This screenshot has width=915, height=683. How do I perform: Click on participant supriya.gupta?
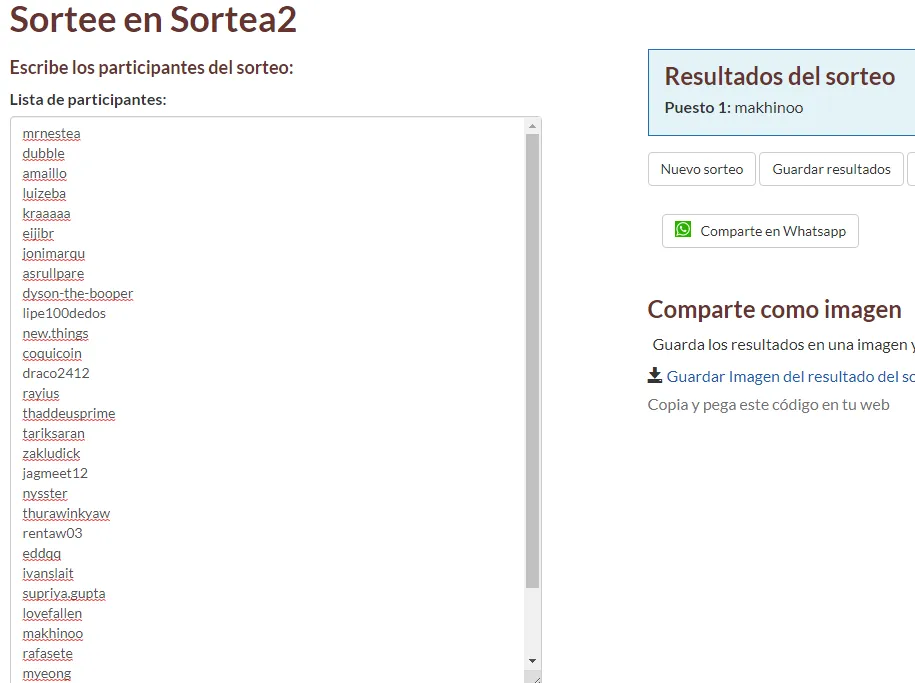pos(64,594)
